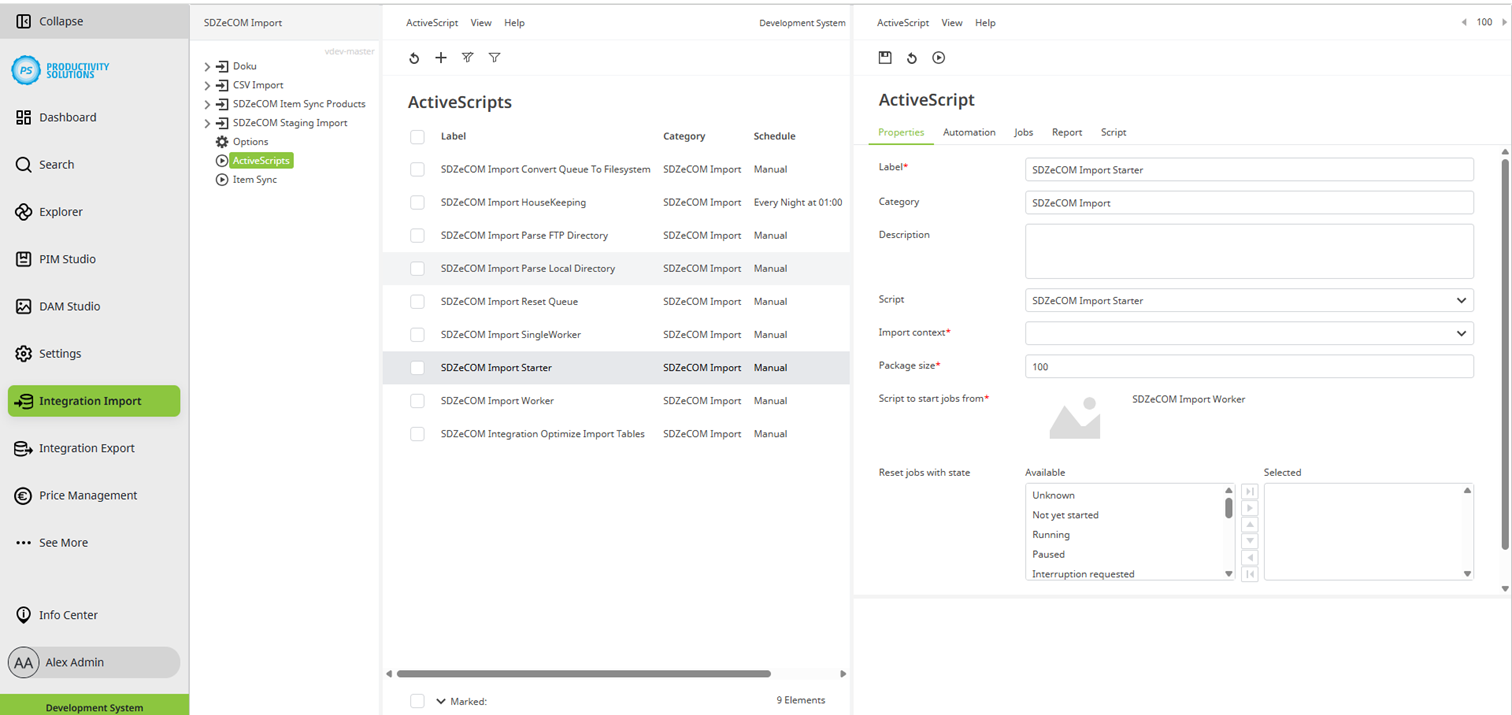Select ActiveScripts in the tree
The width and height of the screenshot is (1512, 715).
click(x=261, y=160)
